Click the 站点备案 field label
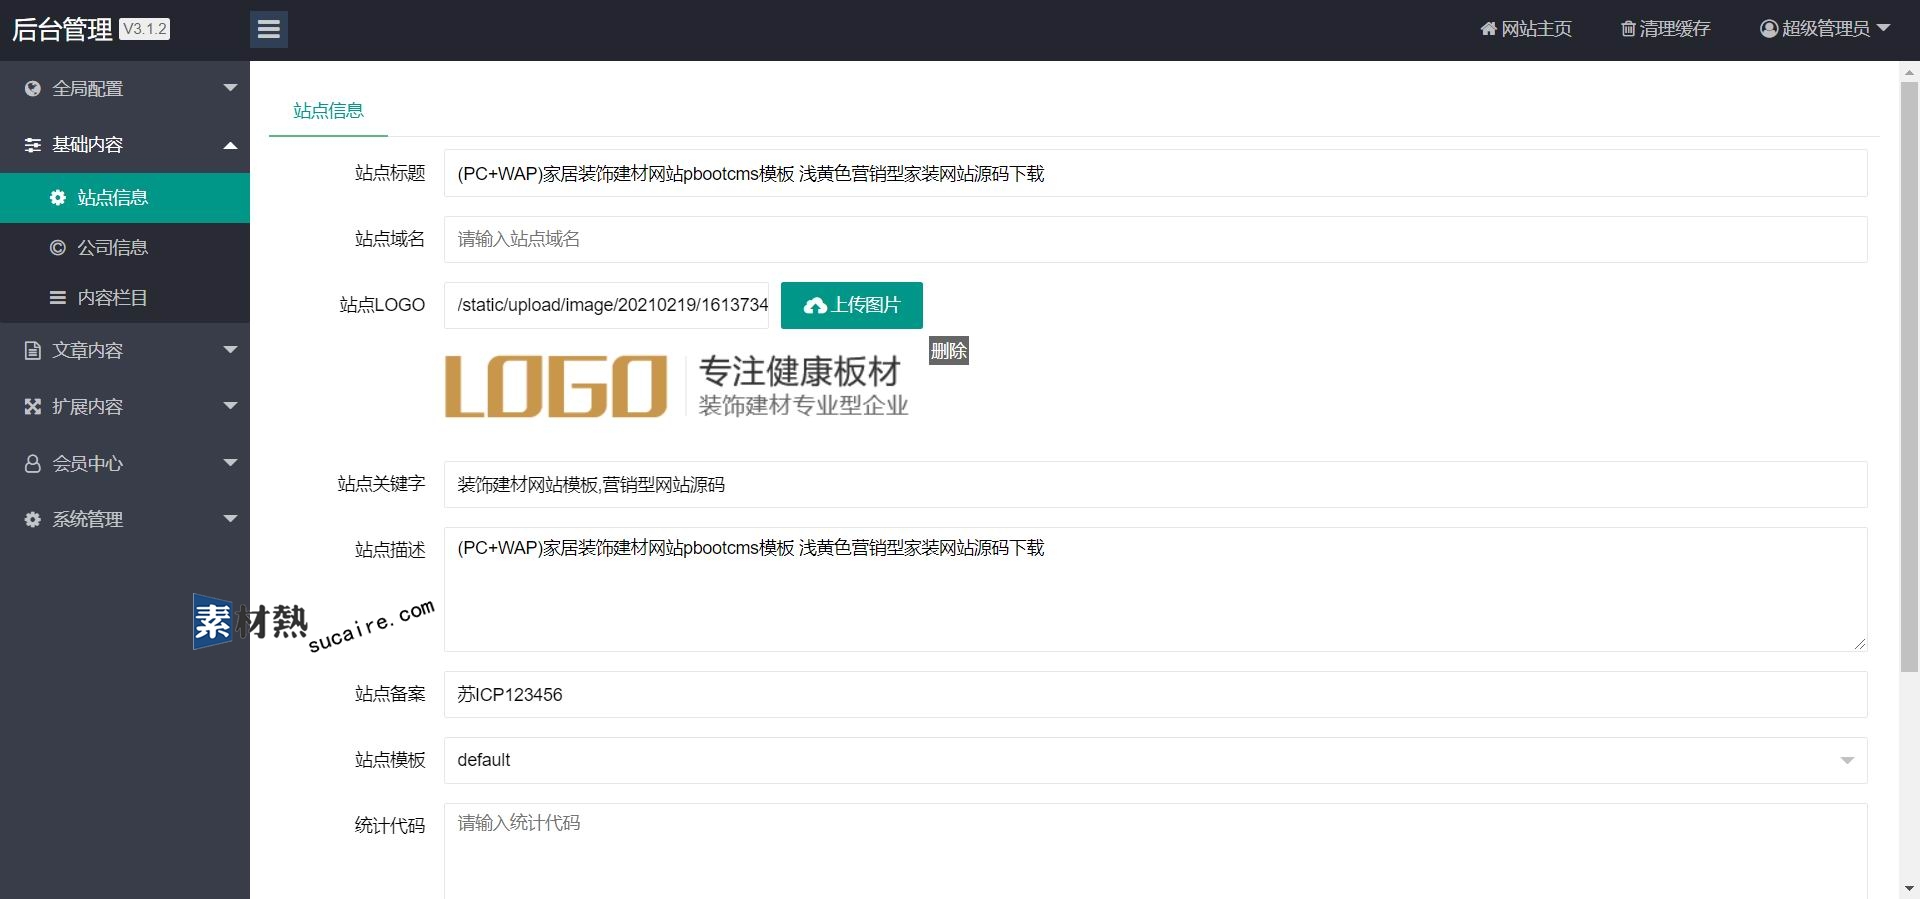1920x899 pixels. click(390, 694)
